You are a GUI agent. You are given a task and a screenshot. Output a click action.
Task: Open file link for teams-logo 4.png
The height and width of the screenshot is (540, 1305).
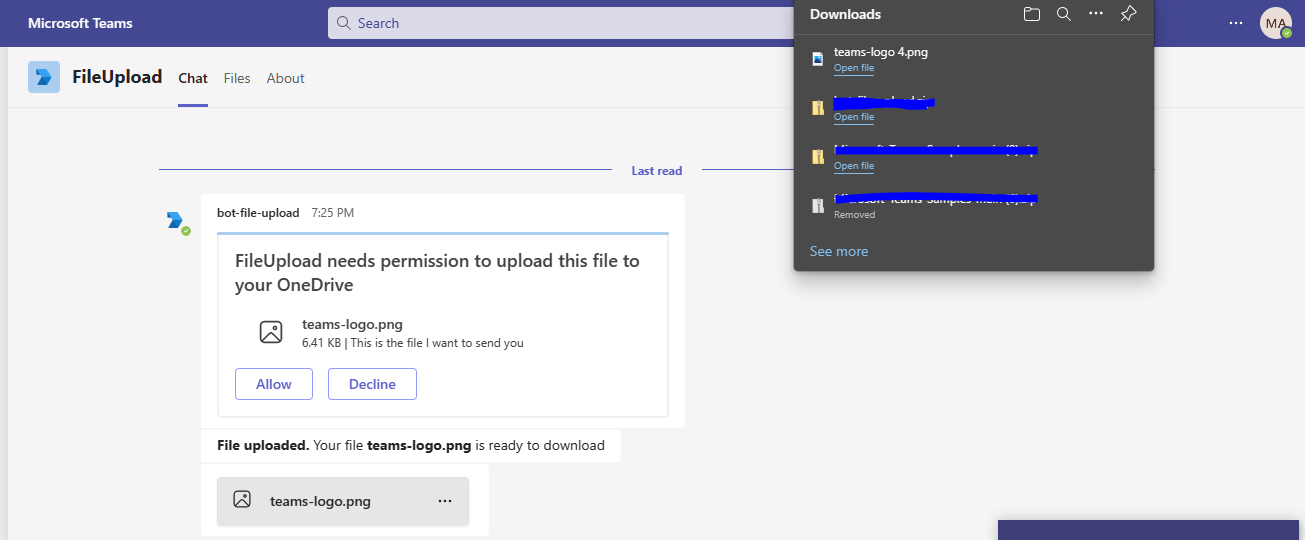coord(854,68)
